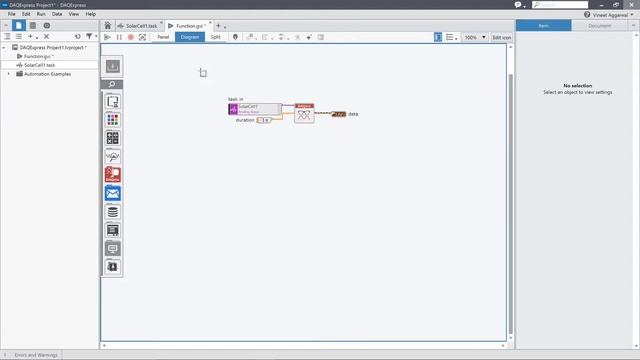The width and height of the screenshot is (640, 360).
Task: Click the Run arrow in the toolbar
Action: pyautogui.click(x=107, y=37)
